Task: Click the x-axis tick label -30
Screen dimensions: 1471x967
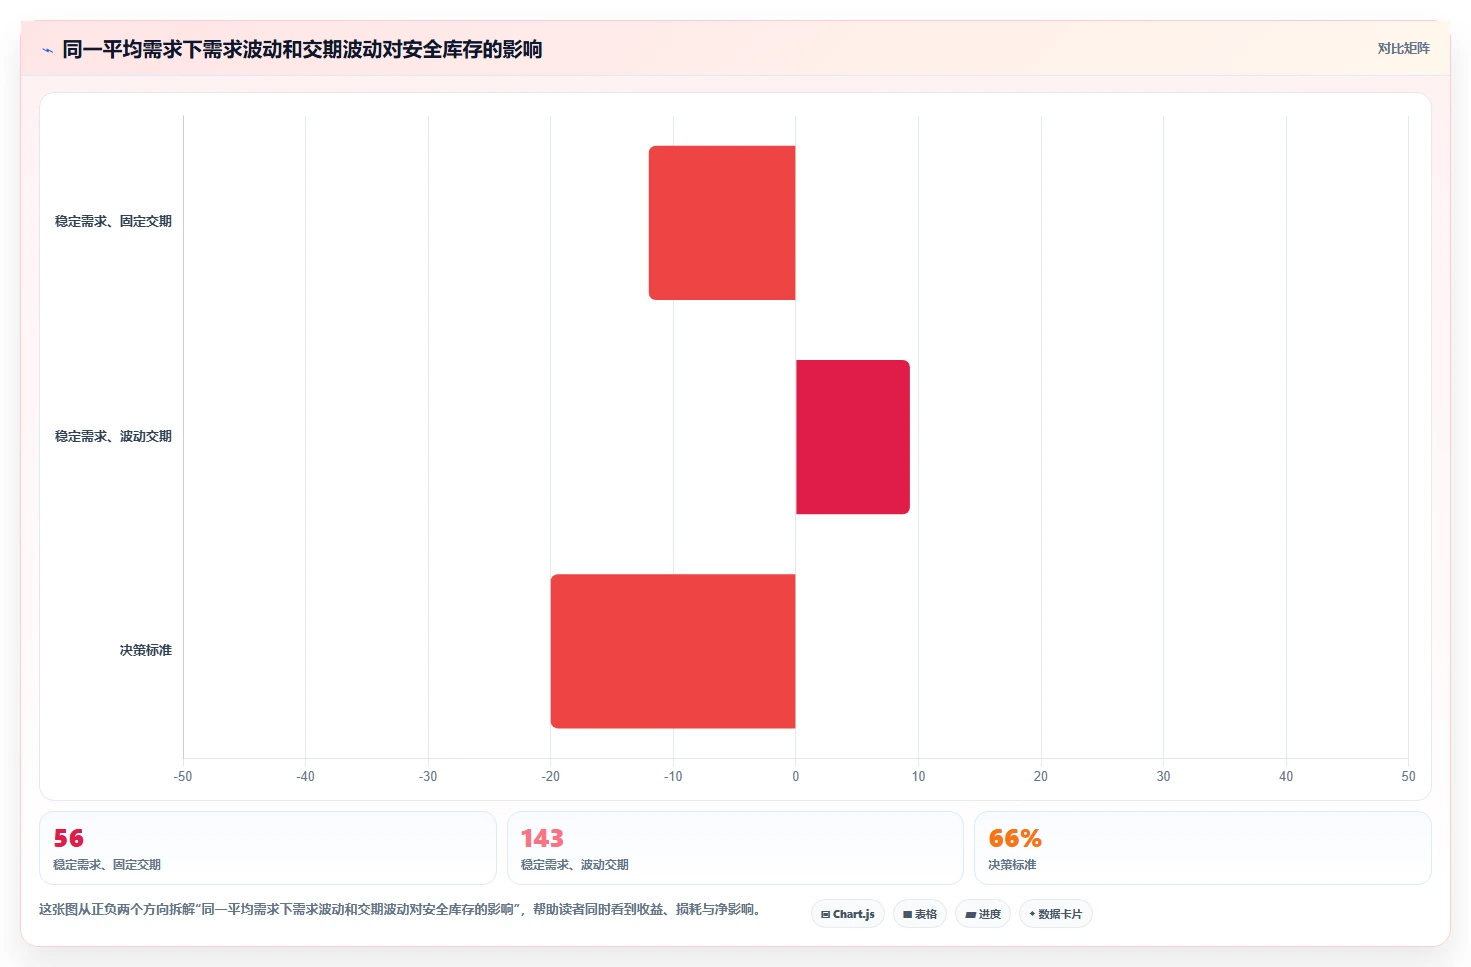Action: tap(428, 776)
